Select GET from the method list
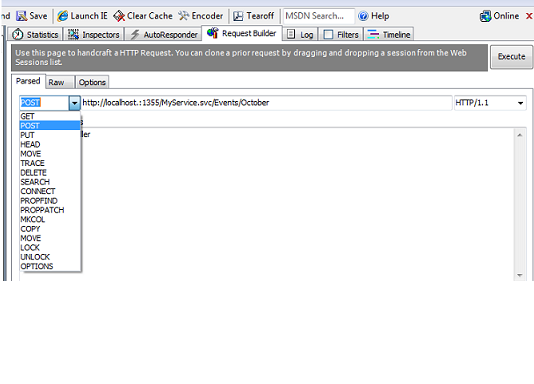 click(x=50, y=116)
